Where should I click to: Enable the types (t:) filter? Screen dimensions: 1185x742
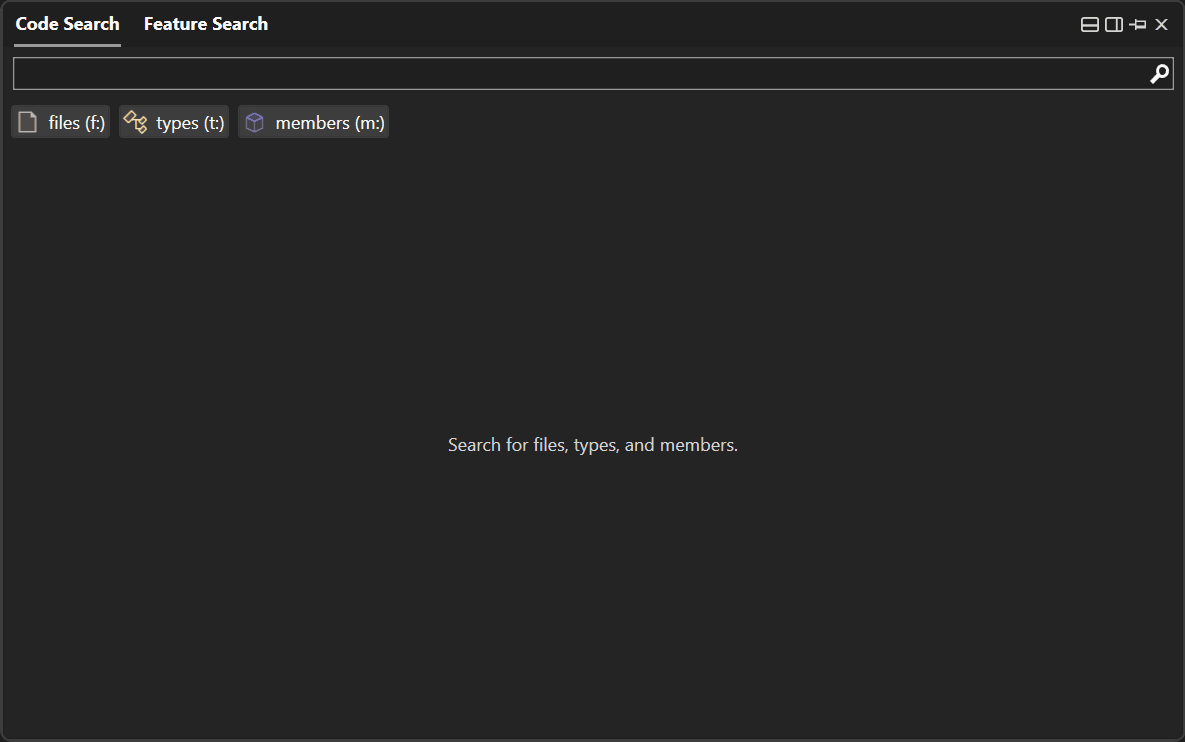pyautogui.click(x=174, y=123)
